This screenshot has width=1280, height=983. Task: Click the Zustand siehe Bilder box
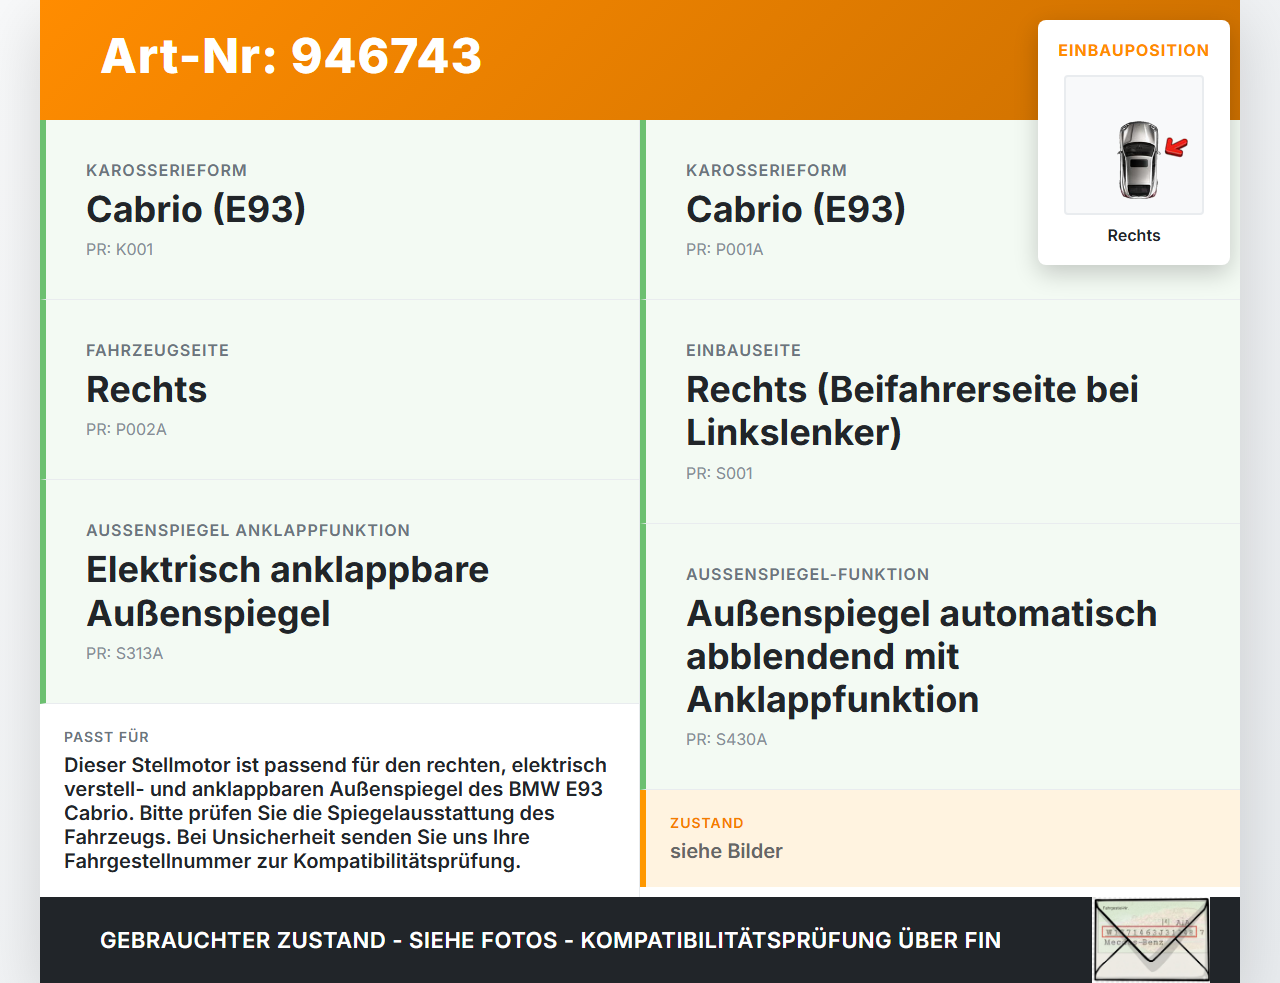click(940, 838)
